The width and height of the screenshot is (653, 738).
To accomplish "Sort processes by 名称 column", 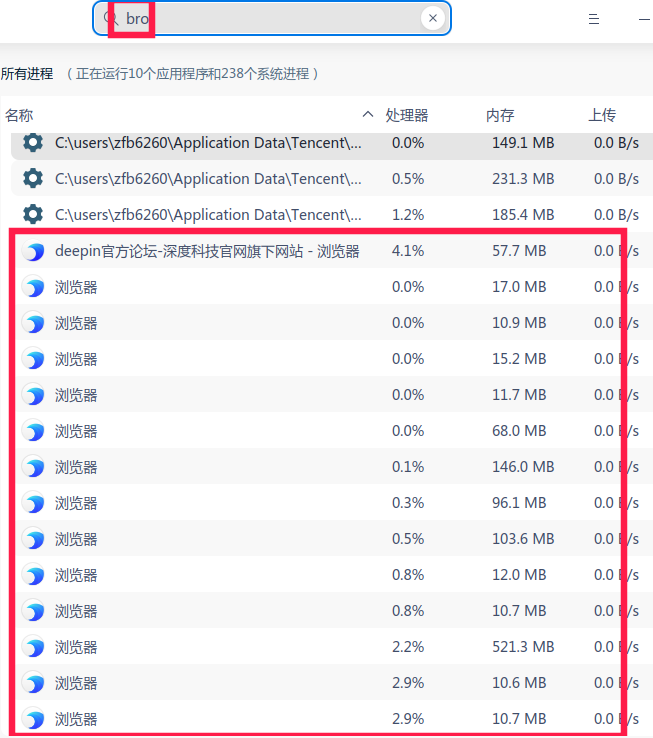I will coord(19,115).
